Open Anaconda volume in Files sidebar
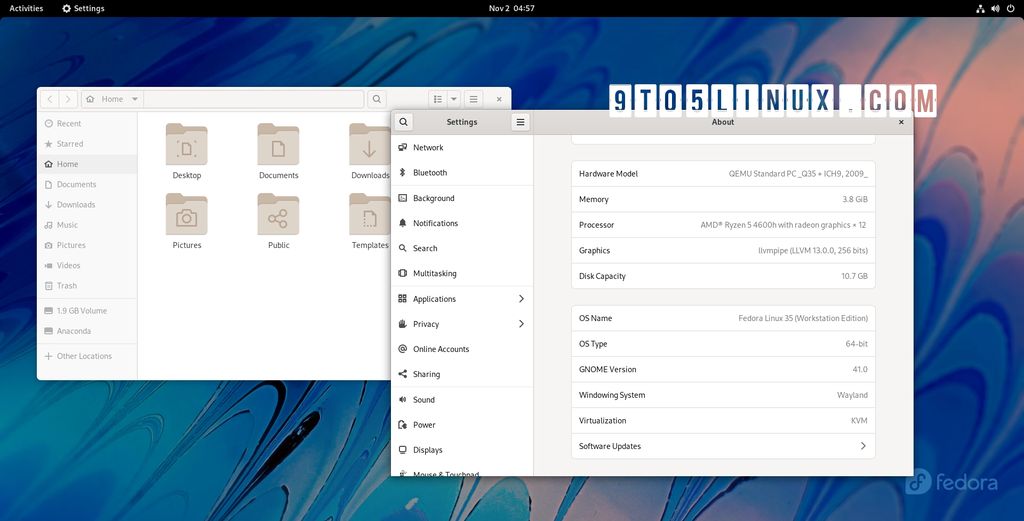Screen dimensions: 1024x521 [x=87, y=331]
